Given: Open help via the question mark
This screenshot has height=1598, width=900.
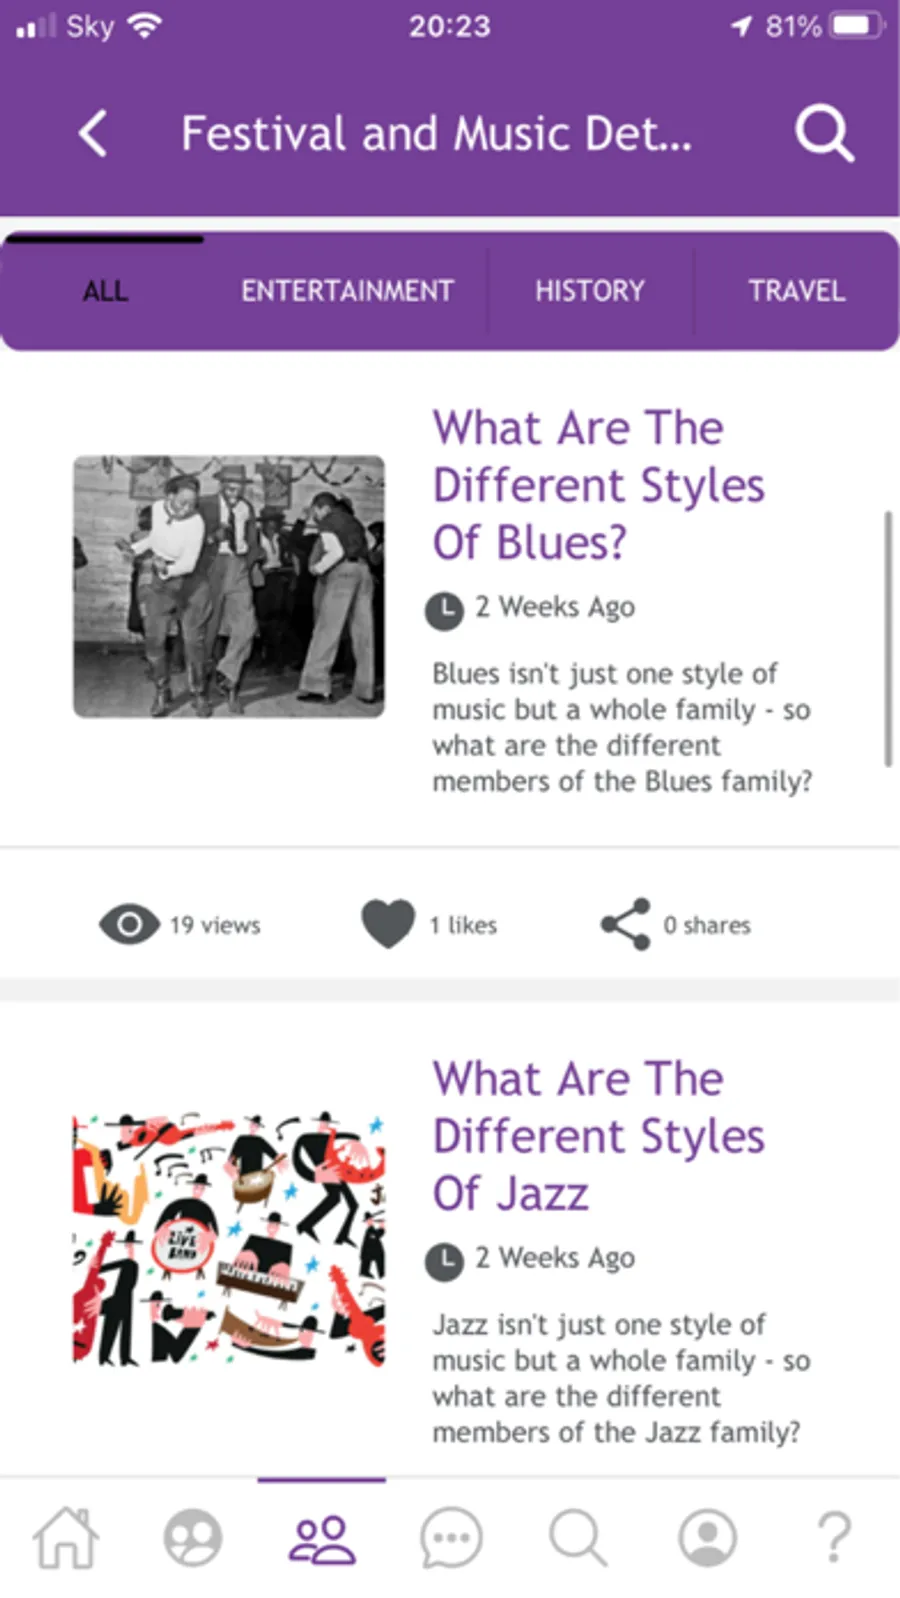Looking at the screenshot, I should (835, 1538).
